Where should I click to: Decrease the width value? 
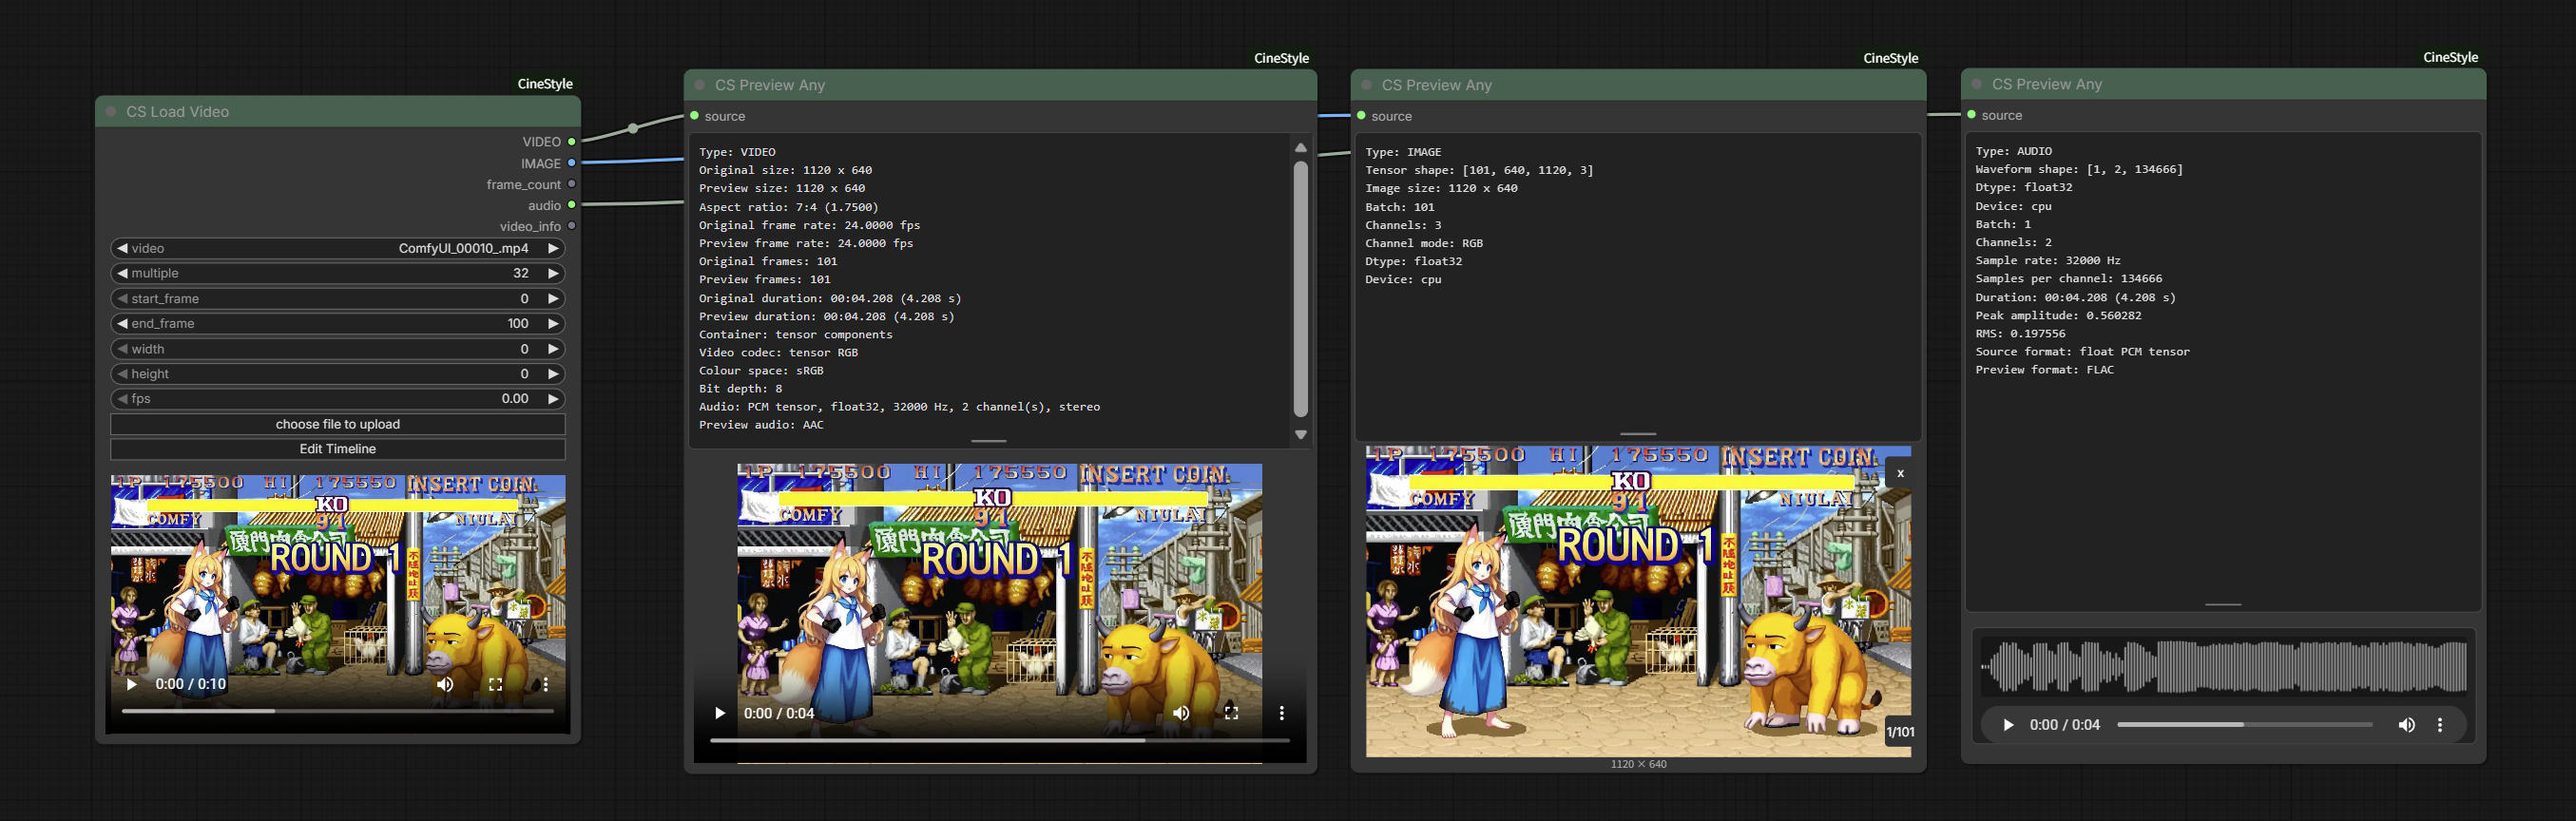coord(122,349)
